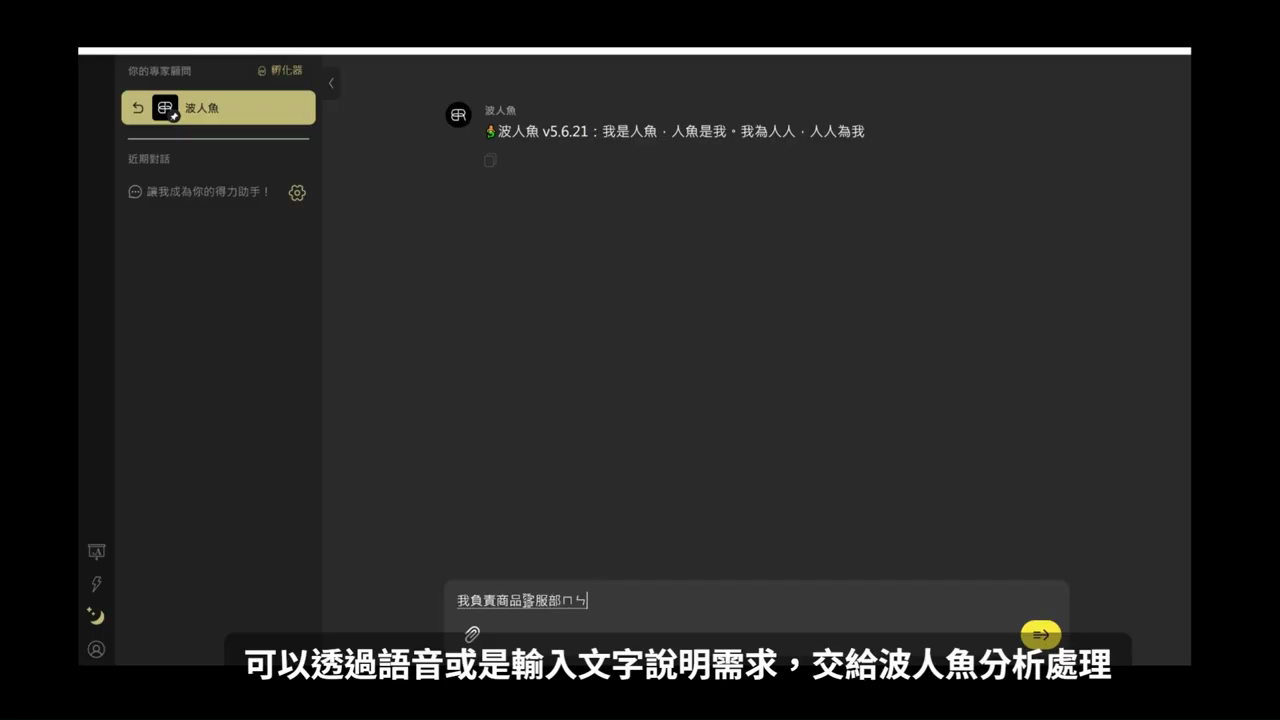Open settings gear for the recent conversation
The image size is (1280, 720).
tap(297, 193)
